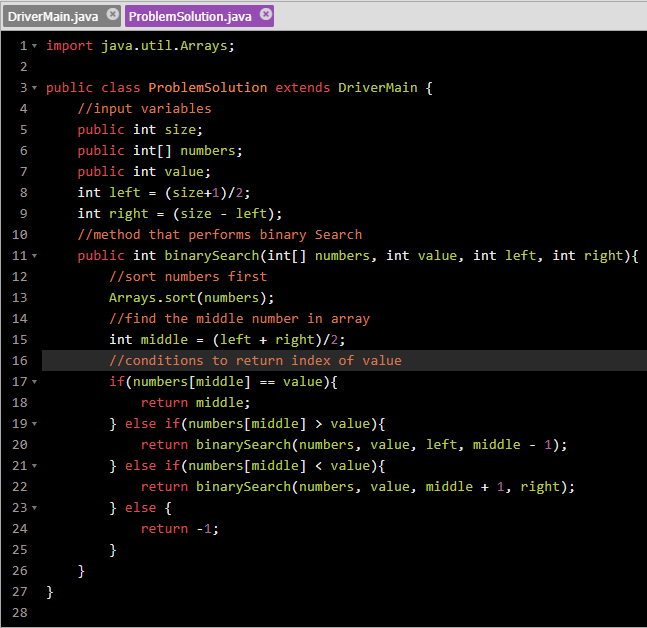
Task: Collapse the binarySearch method fold on line 11
Action: click(x=35, y=256)
